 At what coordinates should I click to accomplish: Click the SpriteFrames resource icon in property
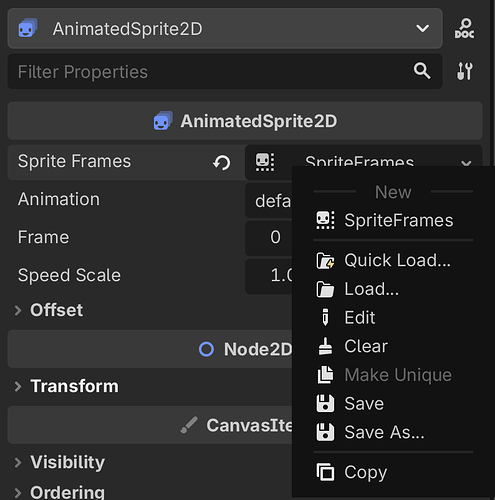(x=265, y=162)
